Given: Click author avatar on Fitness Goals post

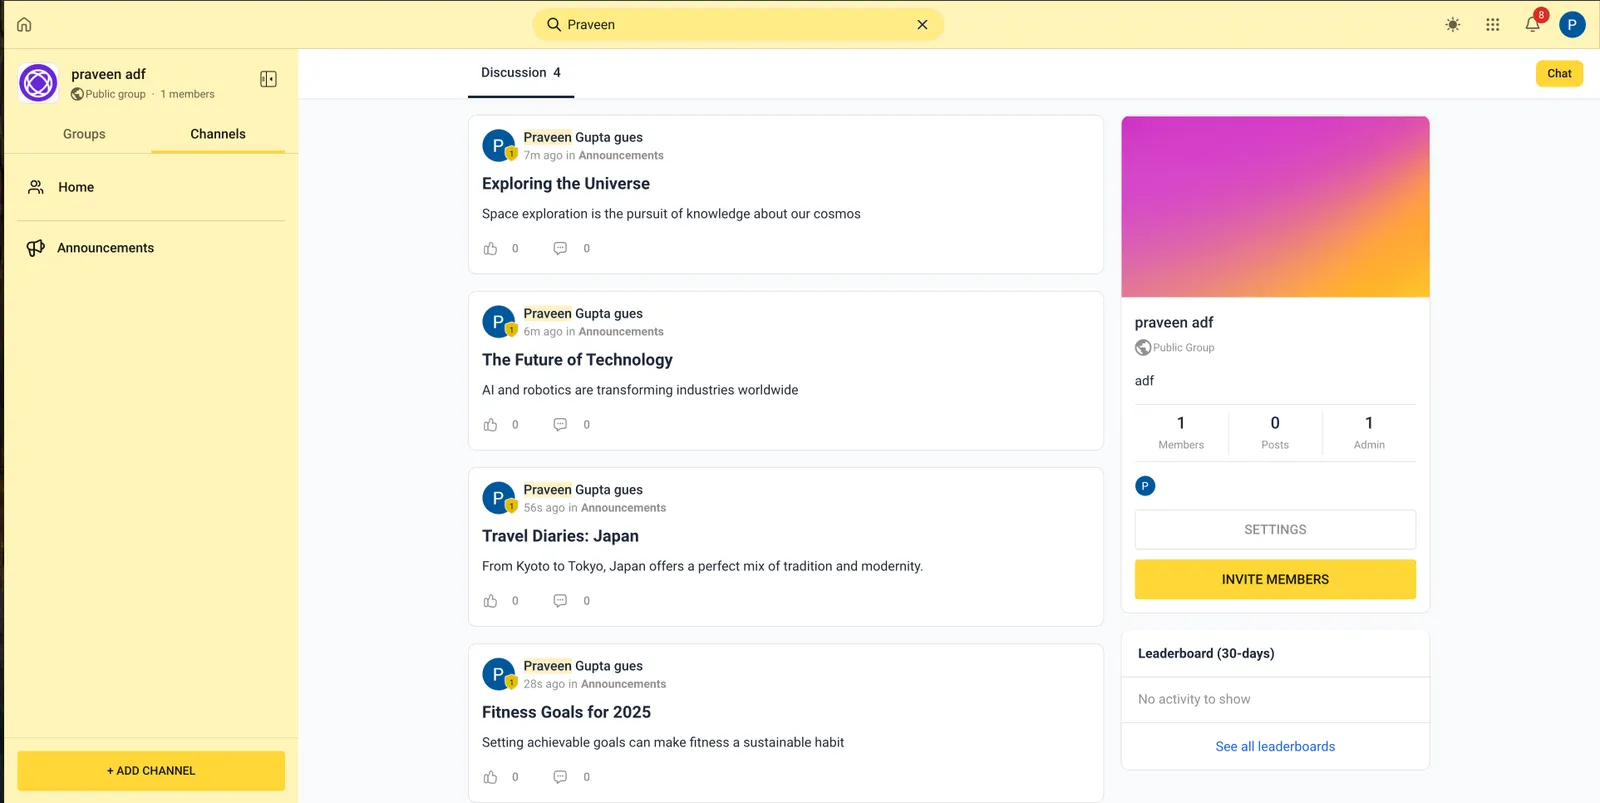Looking at the screenshot, I should pyautogui.click(x=498, y=674).
